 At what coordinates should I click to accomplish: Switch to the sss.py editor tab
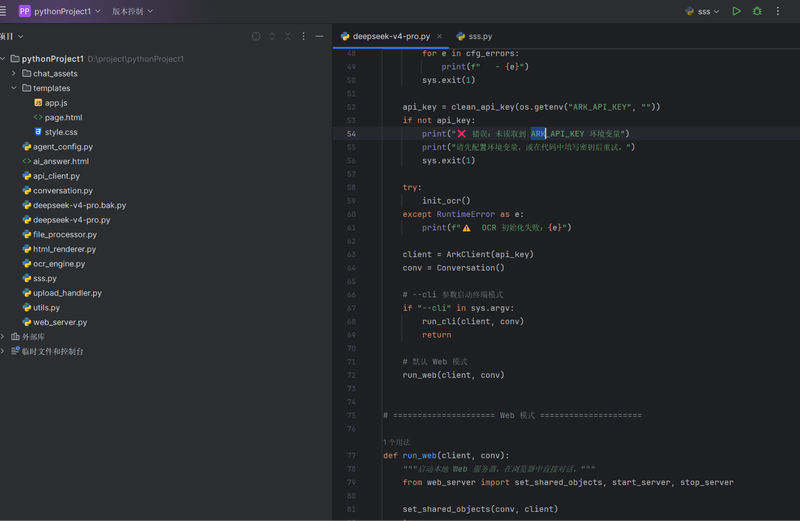point(474,36)
